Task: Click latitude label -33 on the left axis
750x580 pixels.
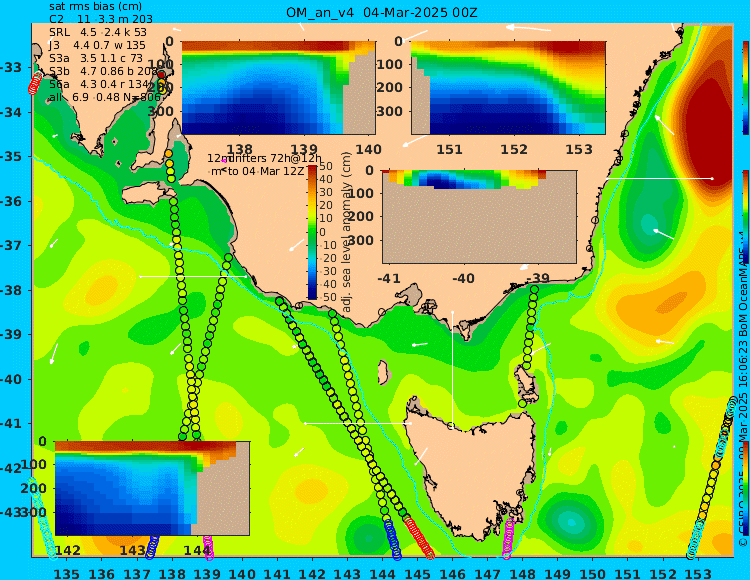Action: point(10,67)
